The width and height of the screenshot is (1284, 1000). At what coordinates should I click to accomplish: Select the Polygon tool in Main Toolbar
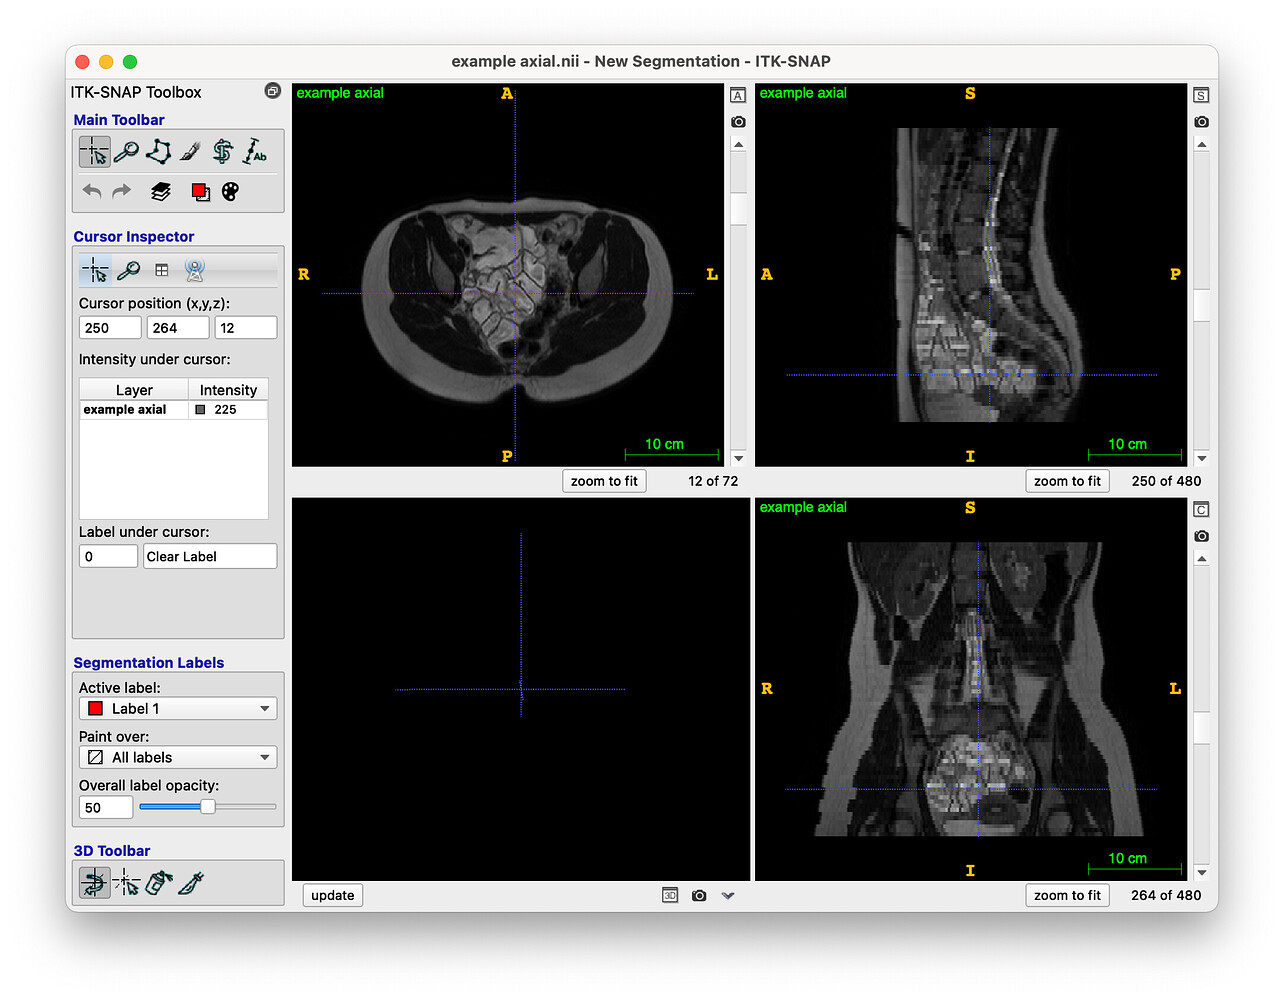[x=158, y=152]
